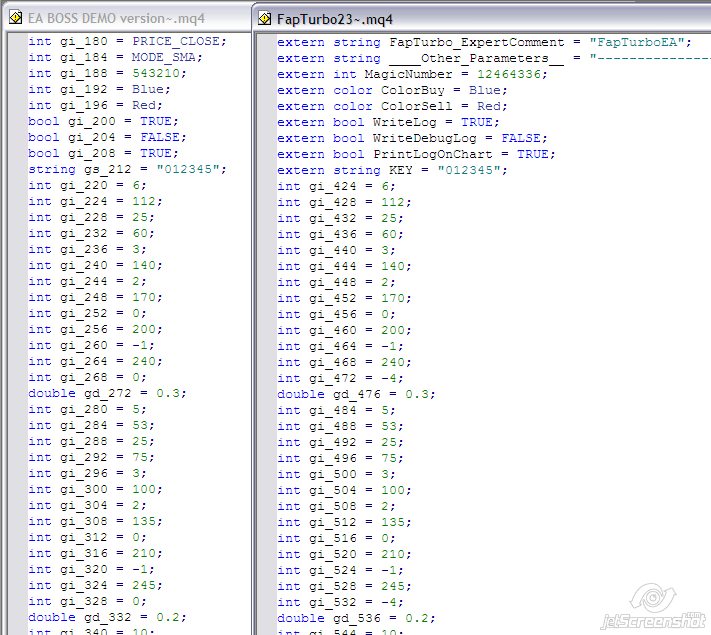The image size is (711, 635).
Task: Click line 'int gi_268 = 0;'
Action: (x=87, y=377)
